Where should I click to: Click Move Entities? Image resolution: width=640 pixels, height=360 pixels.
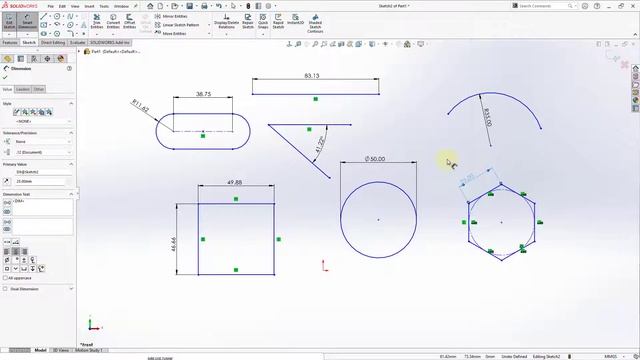171,33
